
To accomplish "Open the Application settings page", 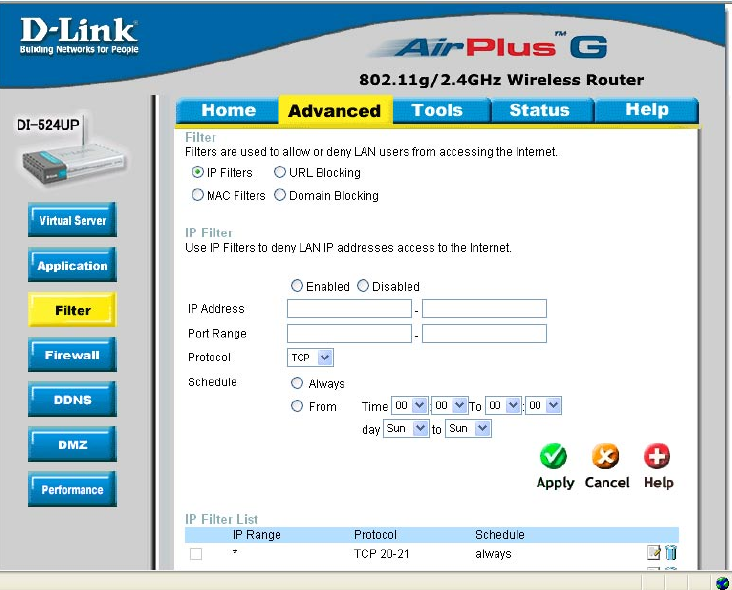I will click(x=72, y=265).
